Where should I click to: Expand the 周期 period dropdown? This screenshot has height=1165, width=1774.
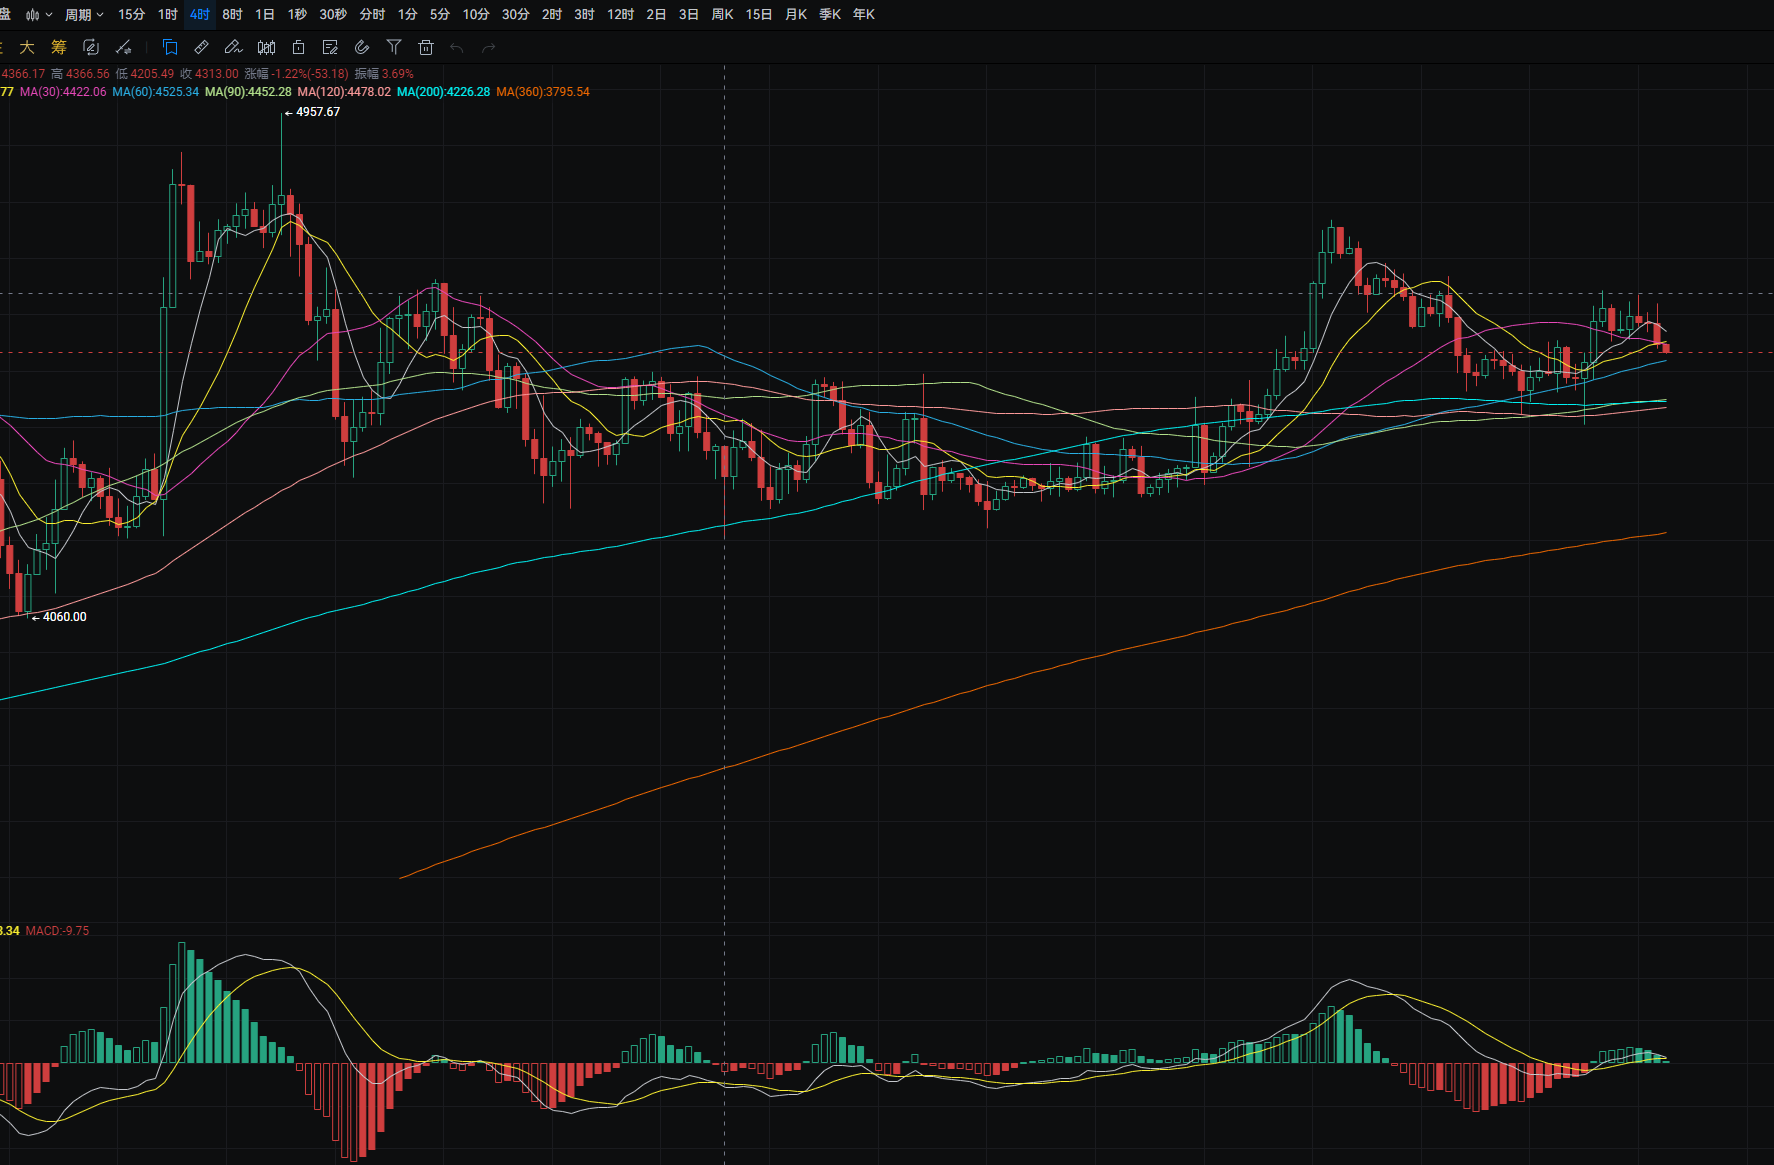pyautogui.click(x=84, y=15)
